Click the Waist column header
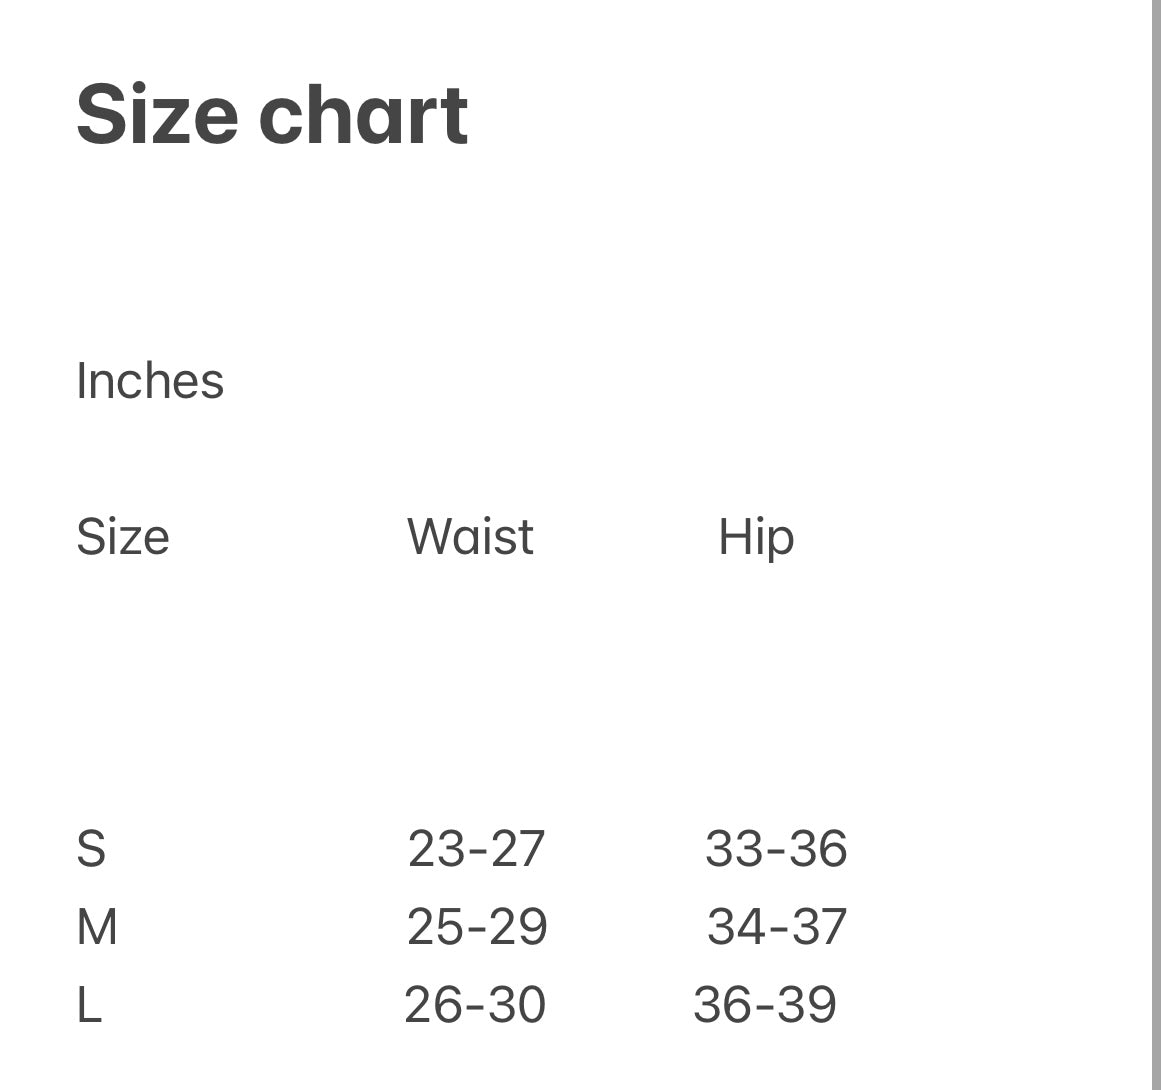This screenshot has height=1090, width=1170. (470, 537)
